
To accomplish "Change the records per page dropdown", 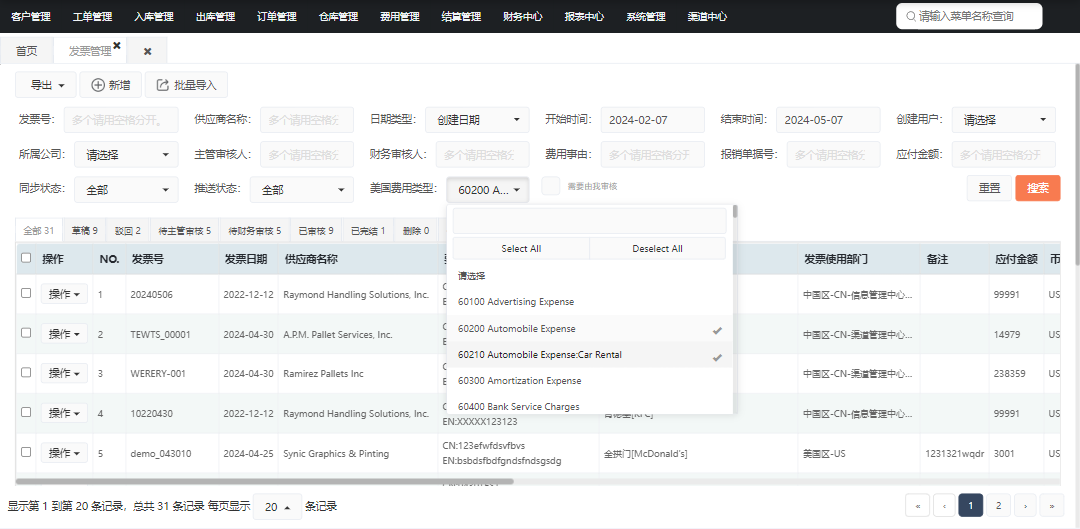I will 278,506.
